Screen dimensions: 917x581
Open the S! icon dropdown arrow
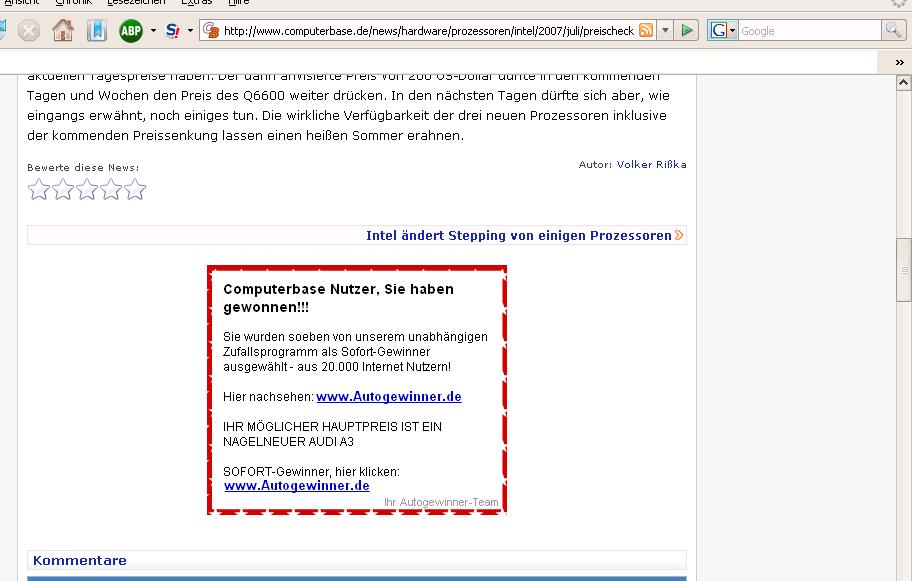coord(190,30)
